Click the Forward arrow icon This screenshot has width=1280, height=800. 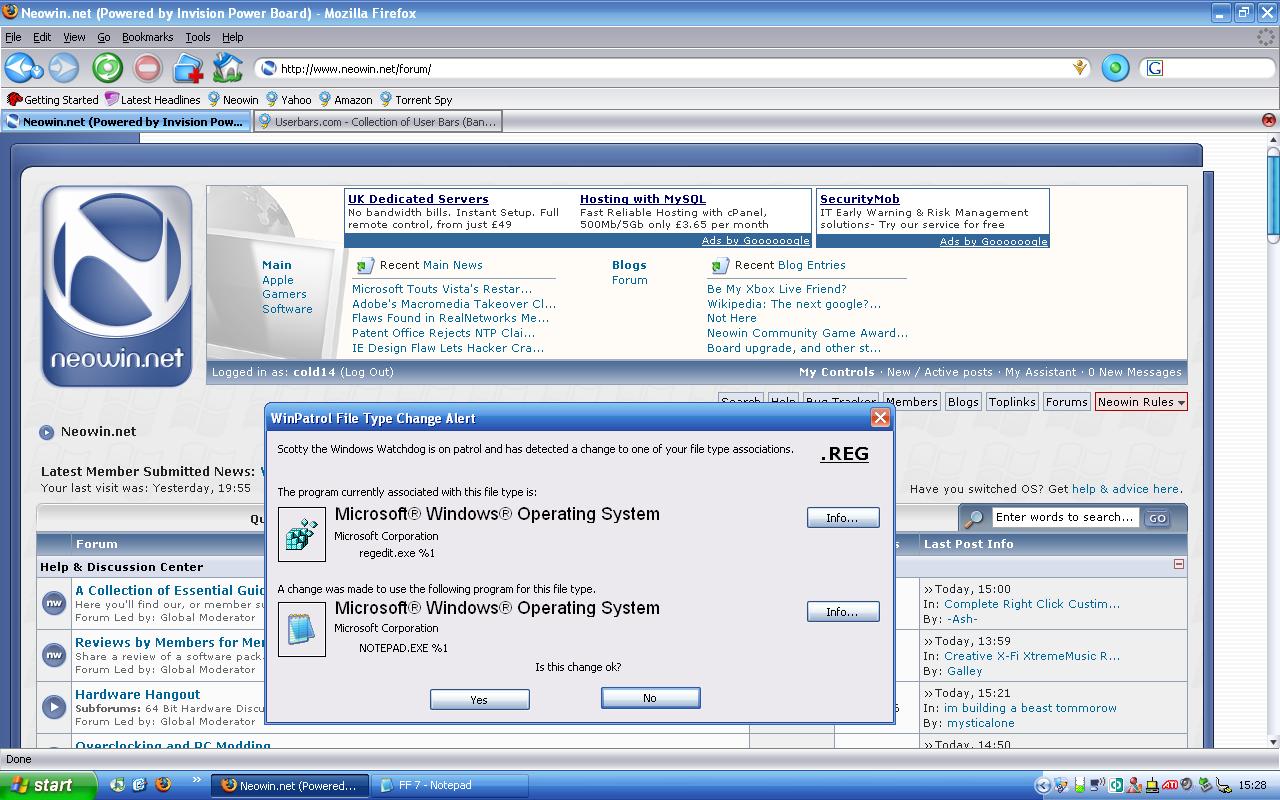tap(64, 68)
